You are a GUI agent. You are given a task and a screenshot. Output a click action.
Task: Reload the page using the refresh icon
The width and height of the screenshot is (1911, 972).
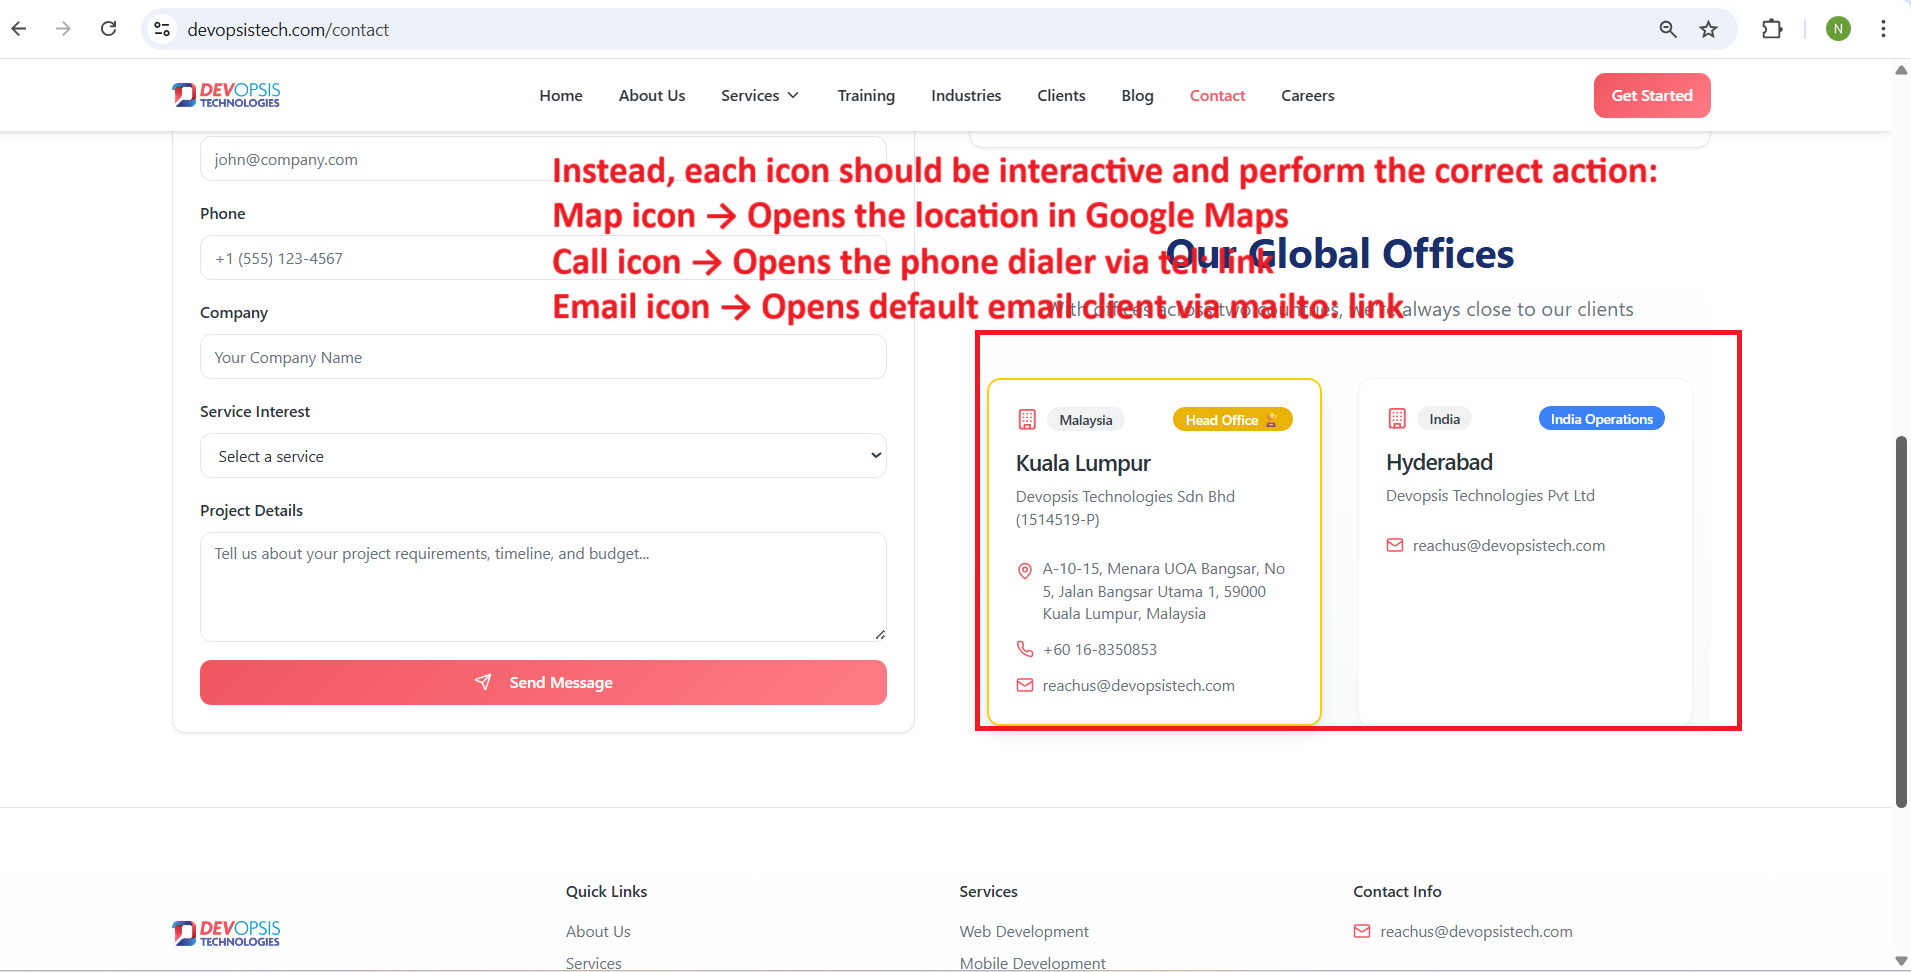(109, 29)
